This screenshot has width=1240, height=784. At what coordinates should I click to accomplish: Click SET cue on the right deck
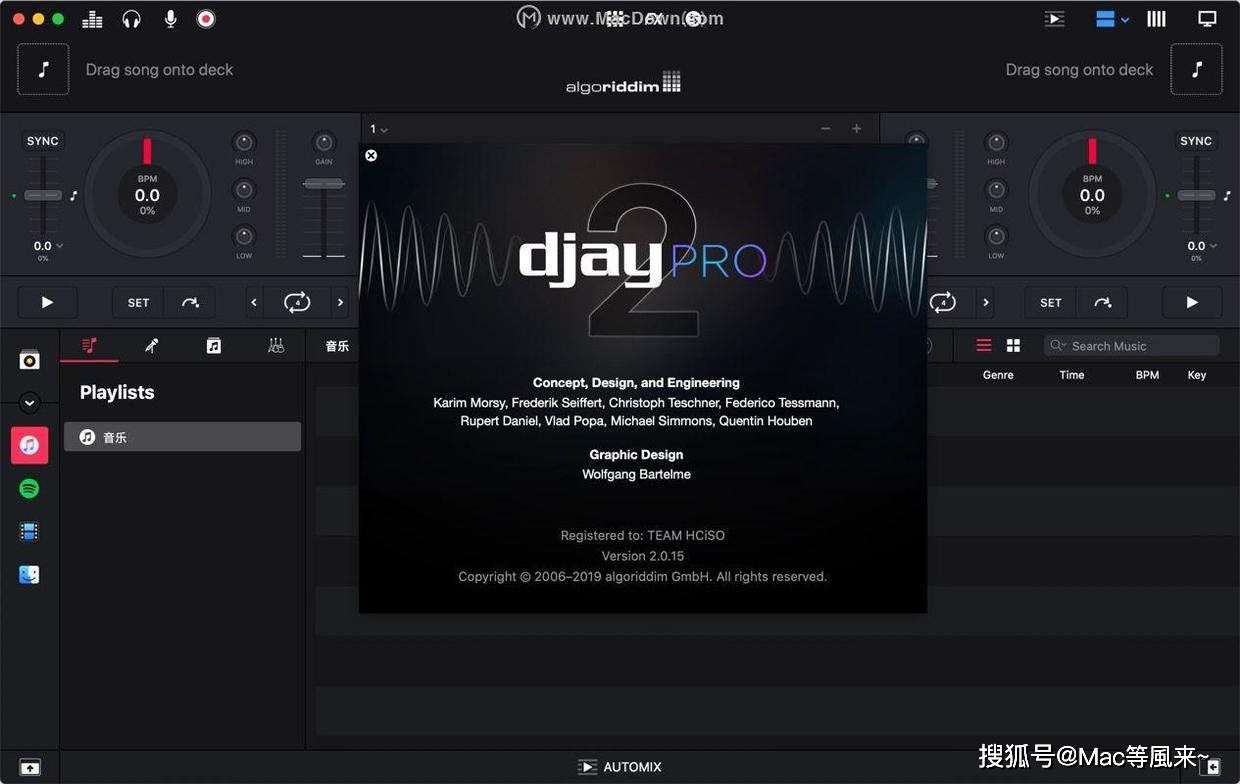[1051, 302]
